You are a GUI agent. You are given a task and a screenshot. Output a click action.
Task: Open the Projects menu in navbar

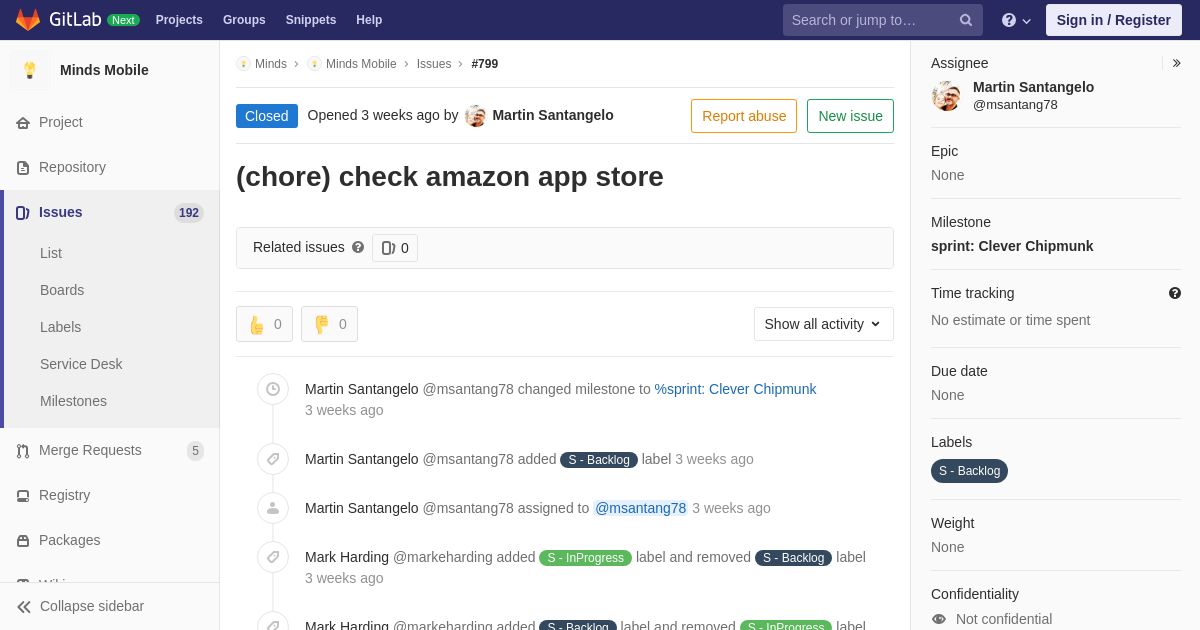tap(179, 20)
